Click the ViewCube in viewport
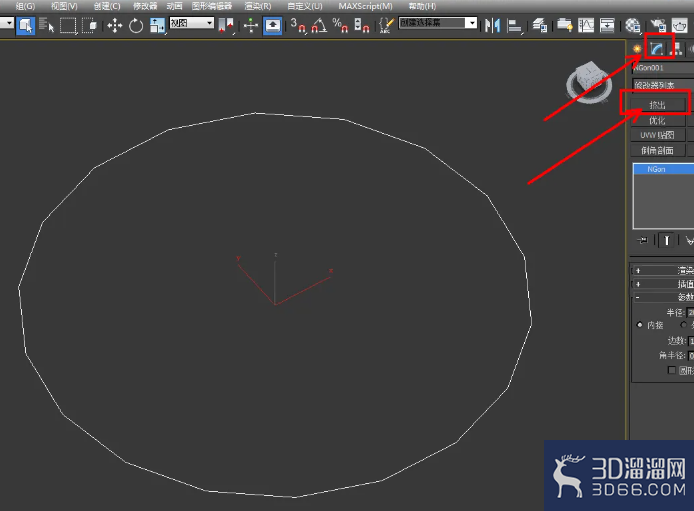The image size is (694, 511). click(x=588, y=82)
